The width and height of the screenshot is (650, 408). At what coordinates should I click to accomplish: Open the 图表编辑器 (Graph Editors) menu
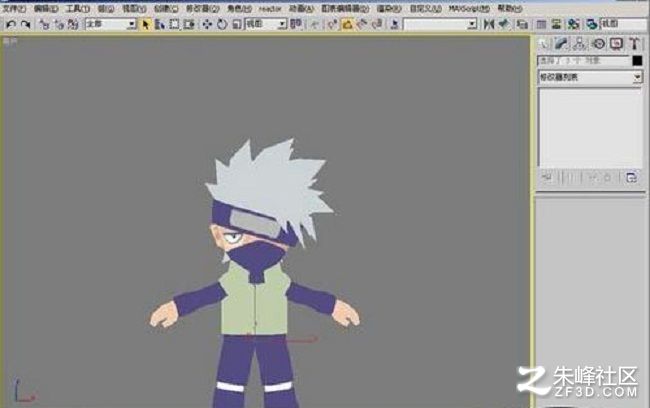345,8
